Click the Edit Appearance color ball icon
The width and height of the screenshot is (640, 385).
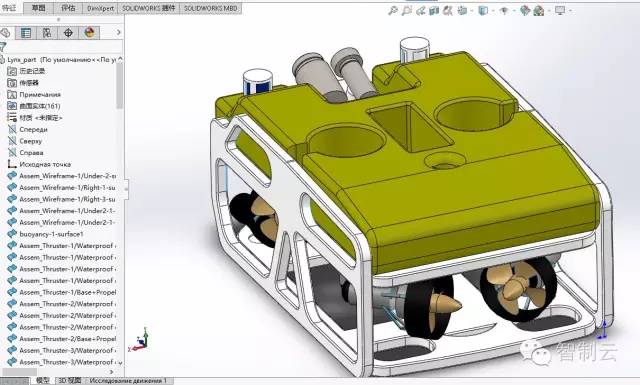click(525, 11)
